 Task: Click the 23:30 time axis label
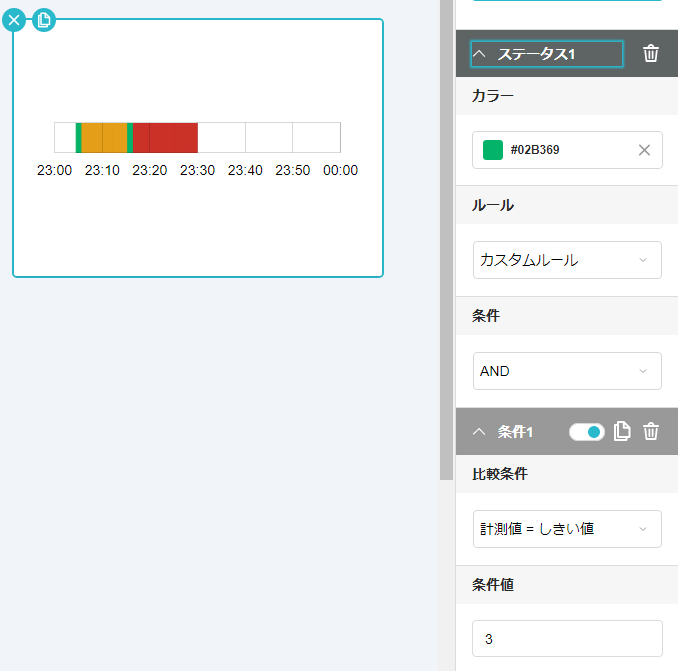coord(197,170)
